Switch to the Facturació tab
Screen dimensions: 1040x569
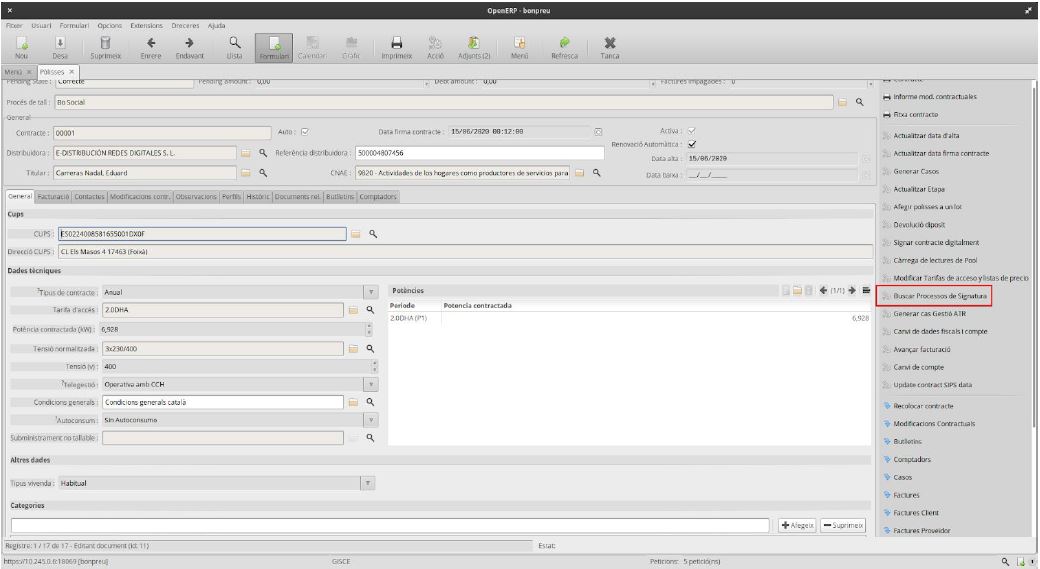click(52, 197)
